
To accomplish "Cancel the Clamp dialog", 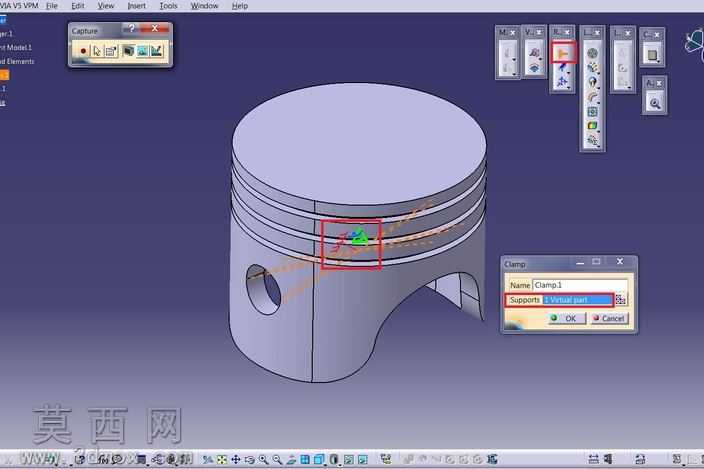I will [x=609, y=318].
